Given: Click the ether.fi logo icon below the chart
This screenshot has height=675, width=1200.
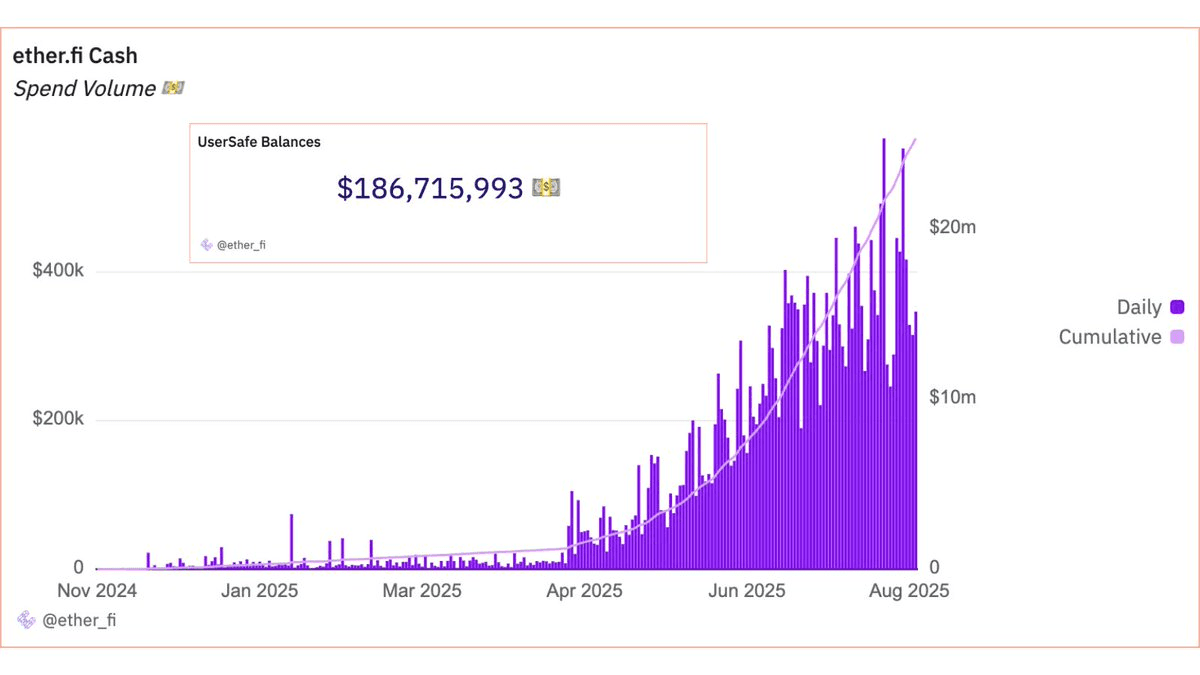Looking at the screenshot, I should [26, 620].
